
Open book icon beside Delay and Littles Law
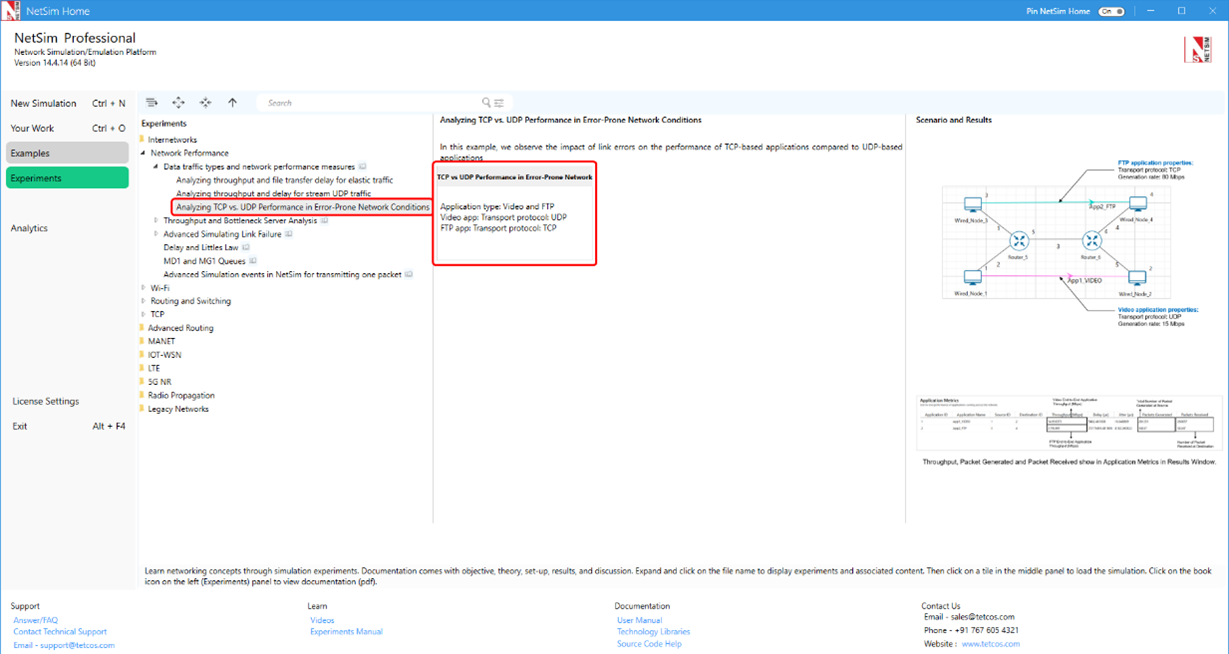click(247, 247)
